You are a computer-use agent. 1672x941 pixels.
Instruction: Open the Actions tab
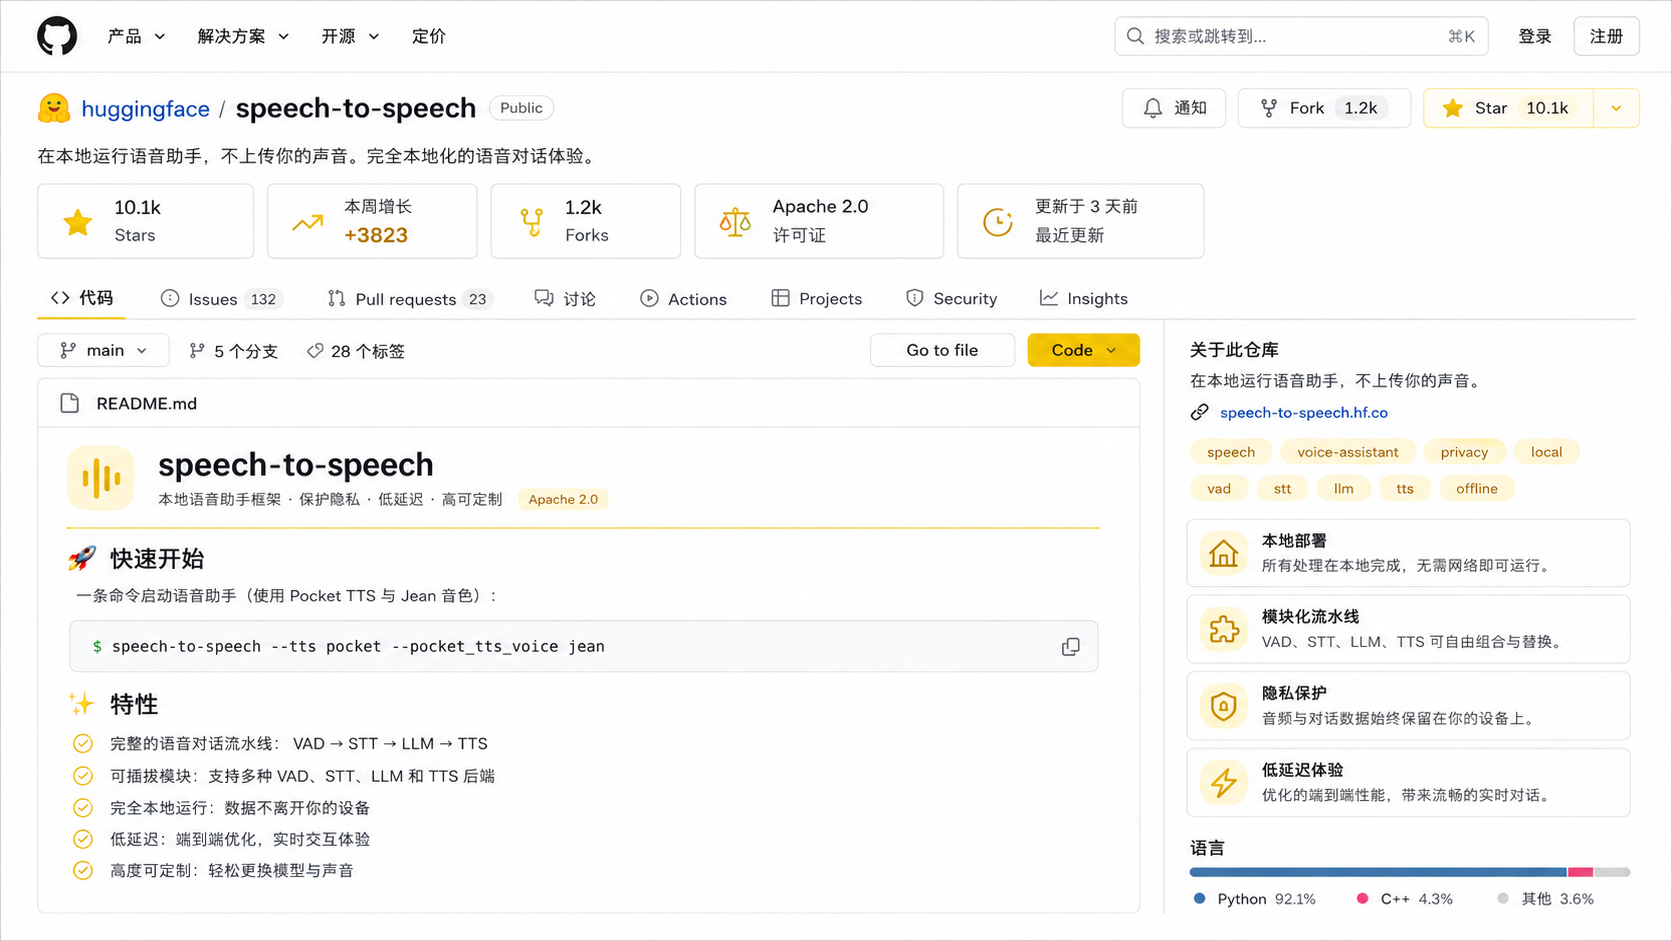[x=684, y=299]
